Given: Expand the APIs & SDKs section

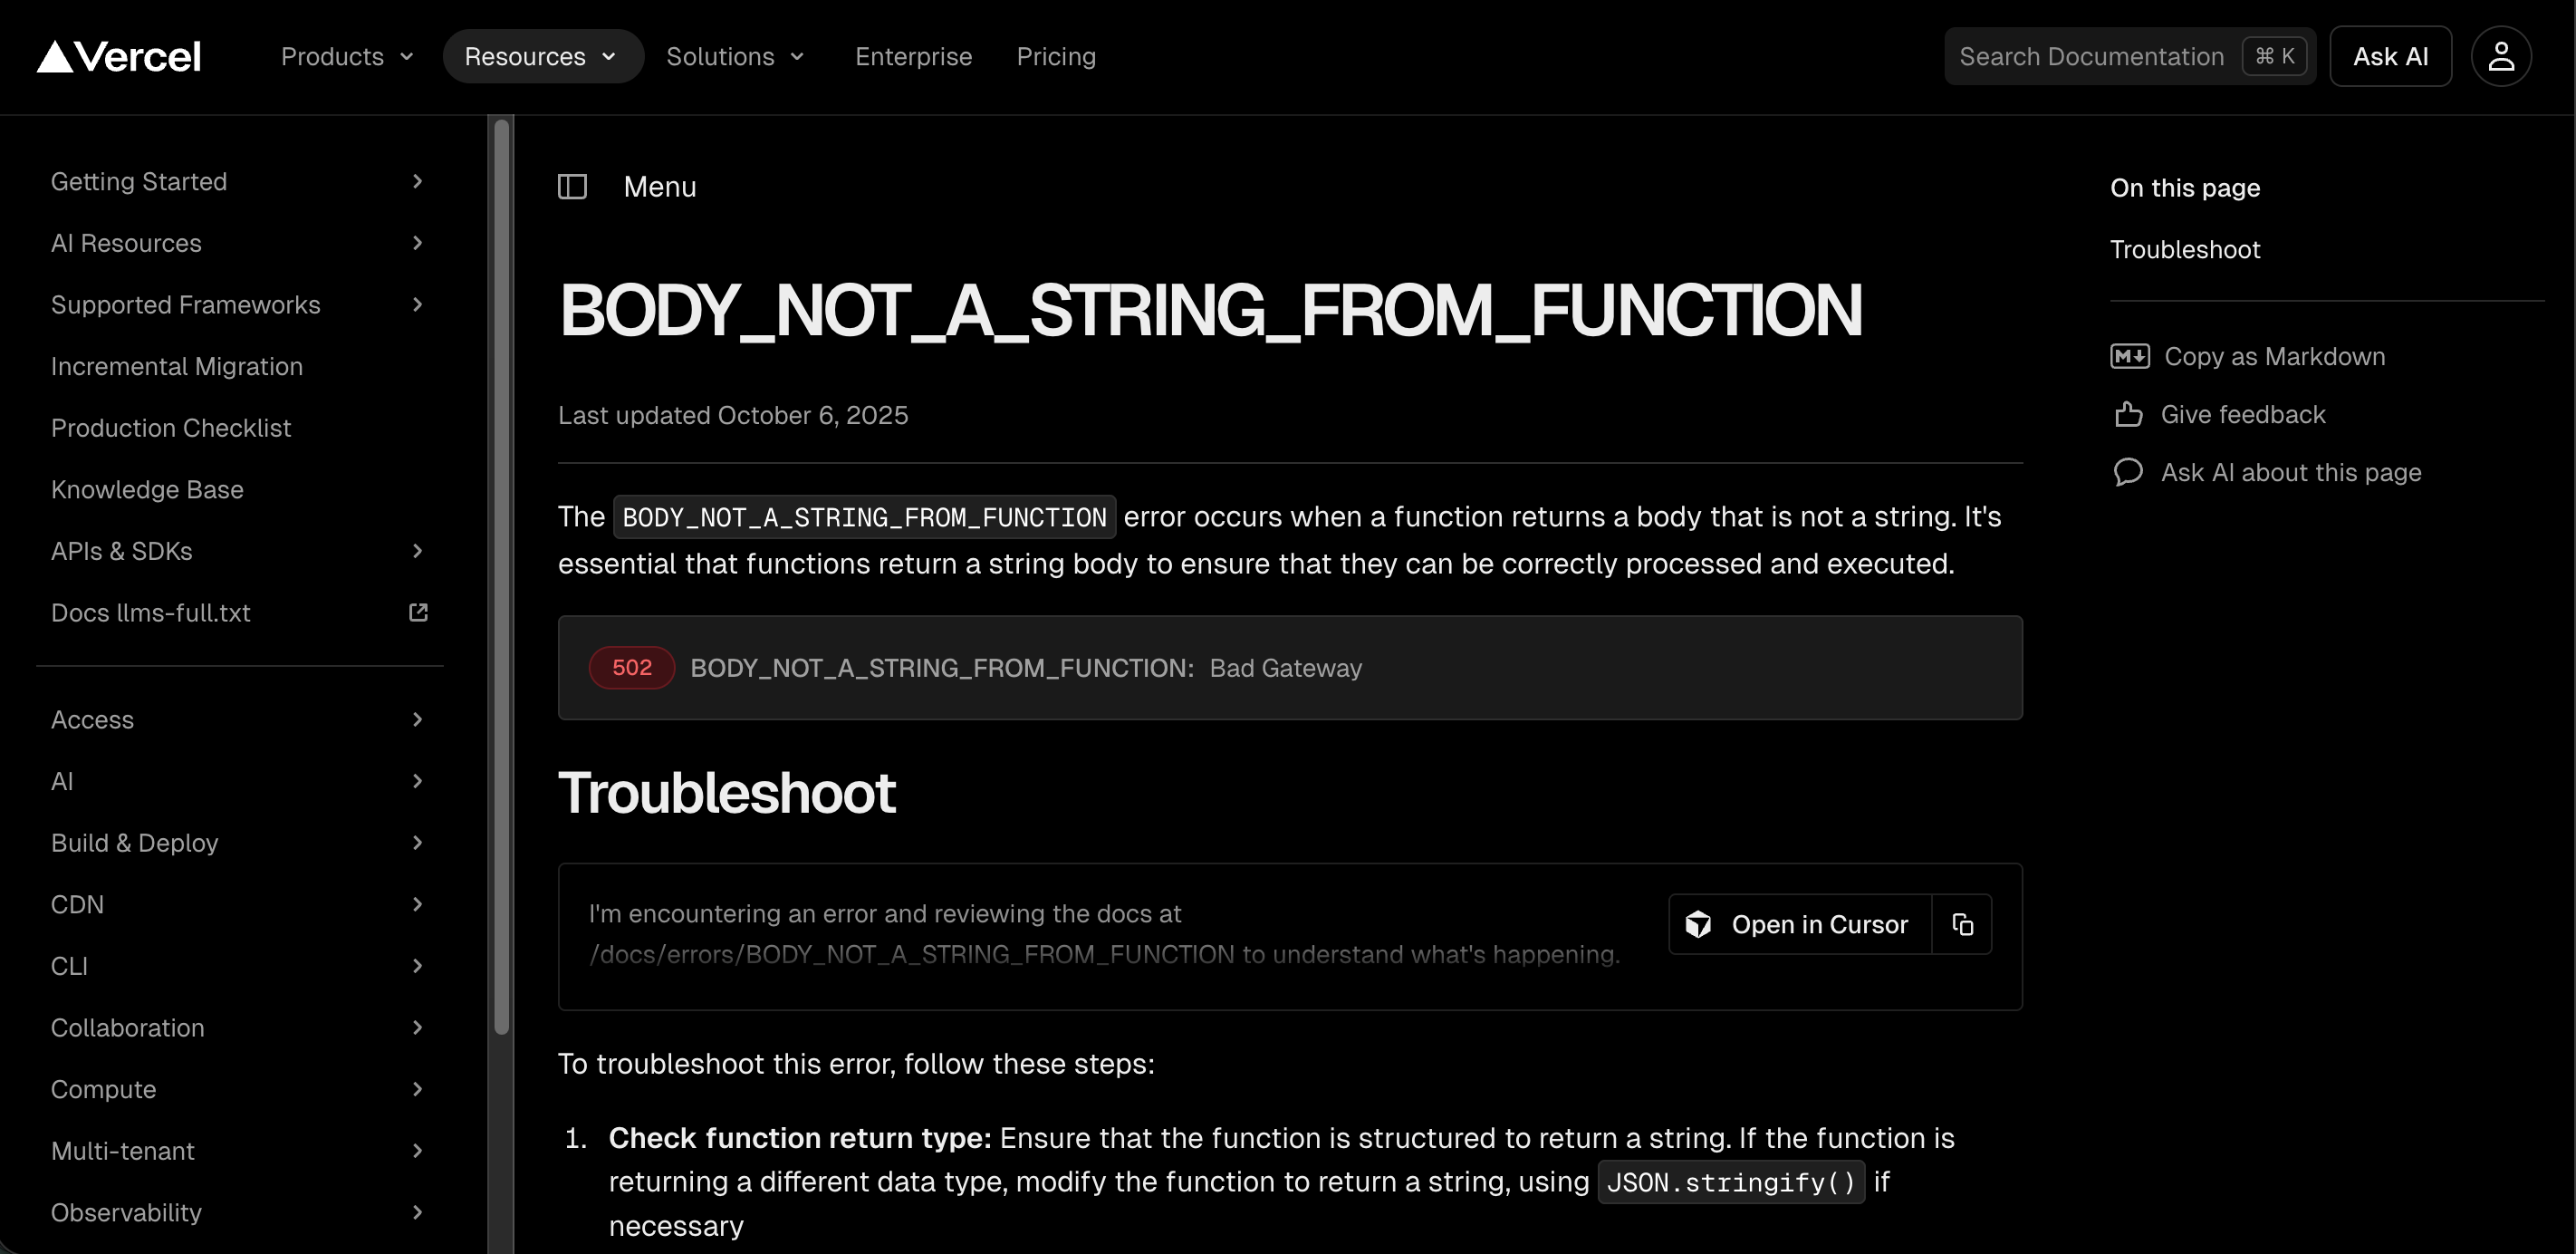Looking at the screenshot, I should 417,551.
